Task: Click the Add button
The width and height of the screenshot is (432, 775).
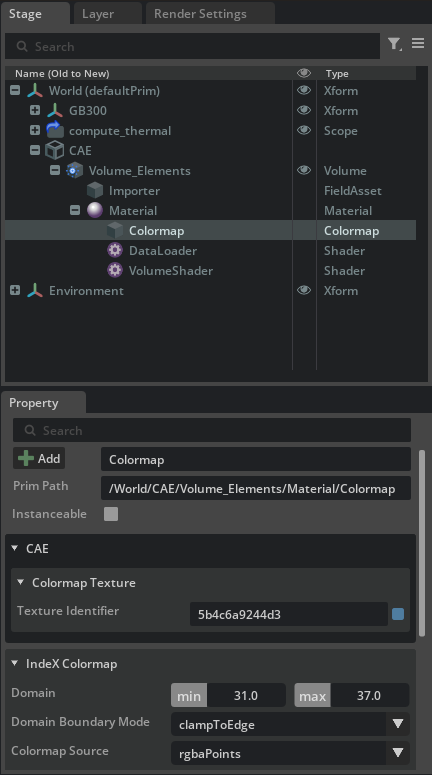Action: (39, 459)
